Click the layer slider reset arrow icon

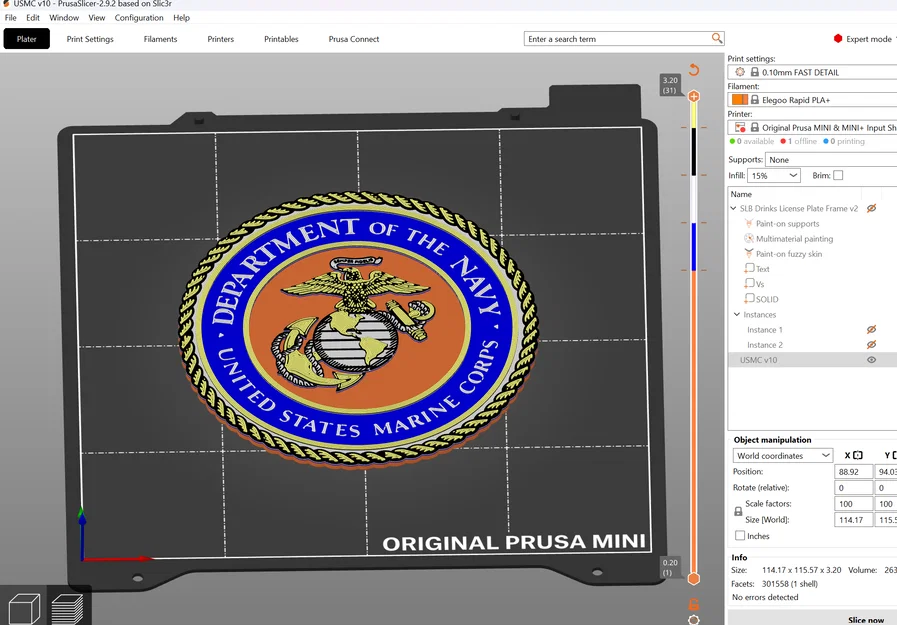pos(694,70)
